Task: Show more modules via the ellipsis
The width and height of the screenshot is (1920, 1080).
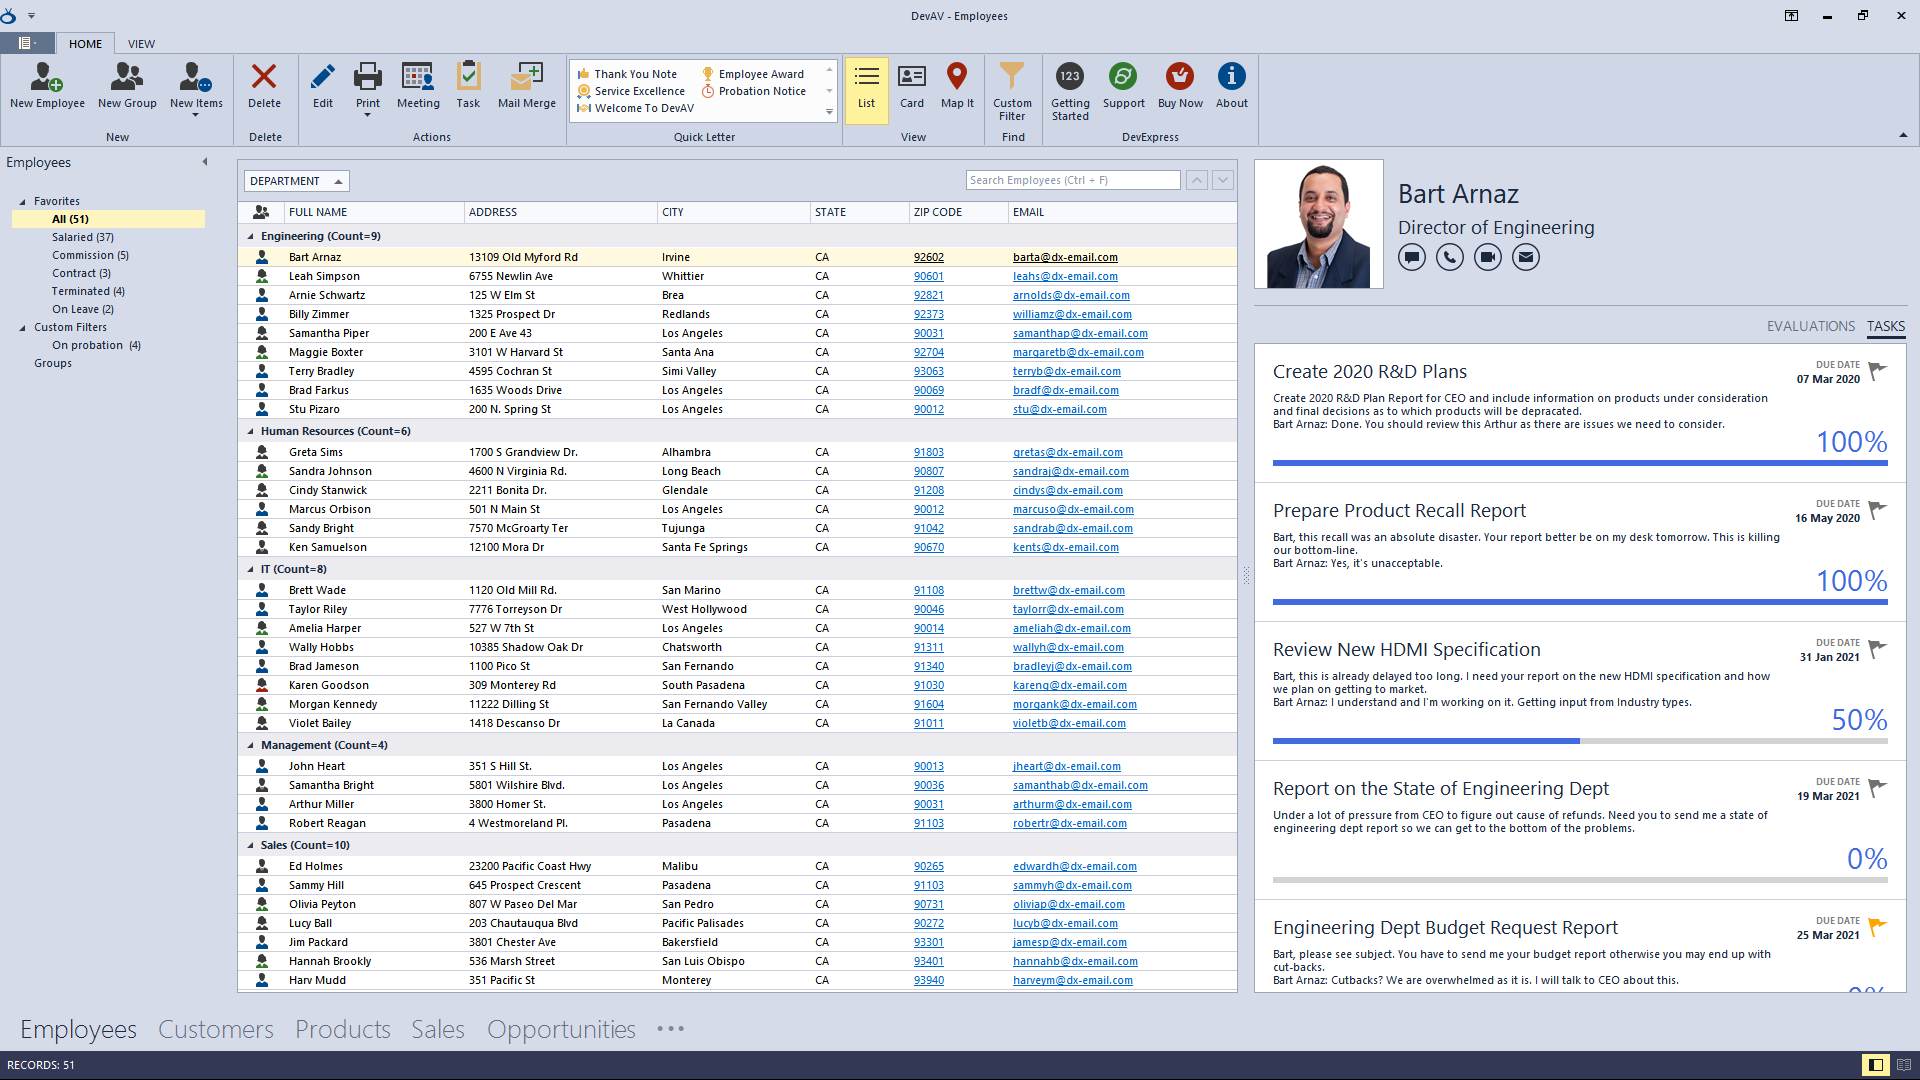Action: (671, 1029)
